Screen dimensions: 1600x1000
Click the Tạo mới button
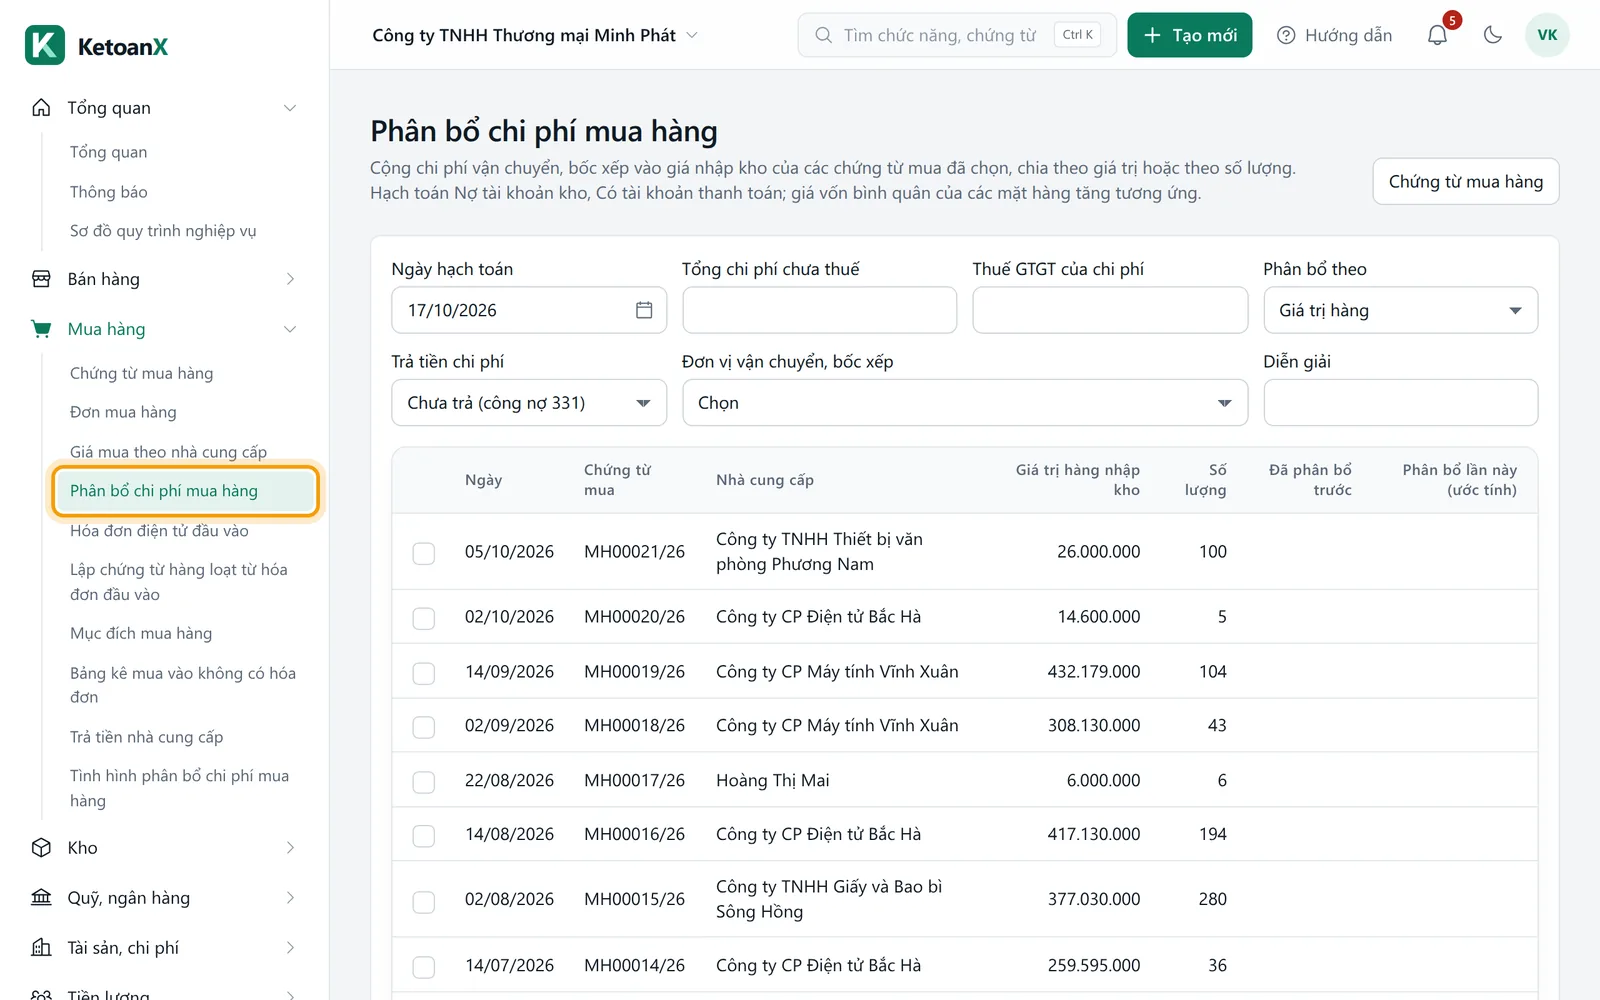[1190, 35]
